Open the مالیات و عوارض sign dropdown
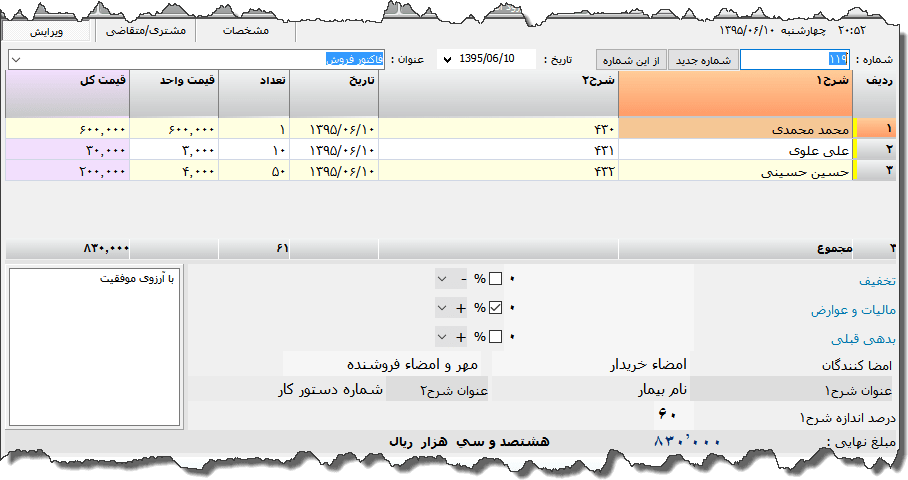Screen dimensions: 908x480 tap(444, 308)
